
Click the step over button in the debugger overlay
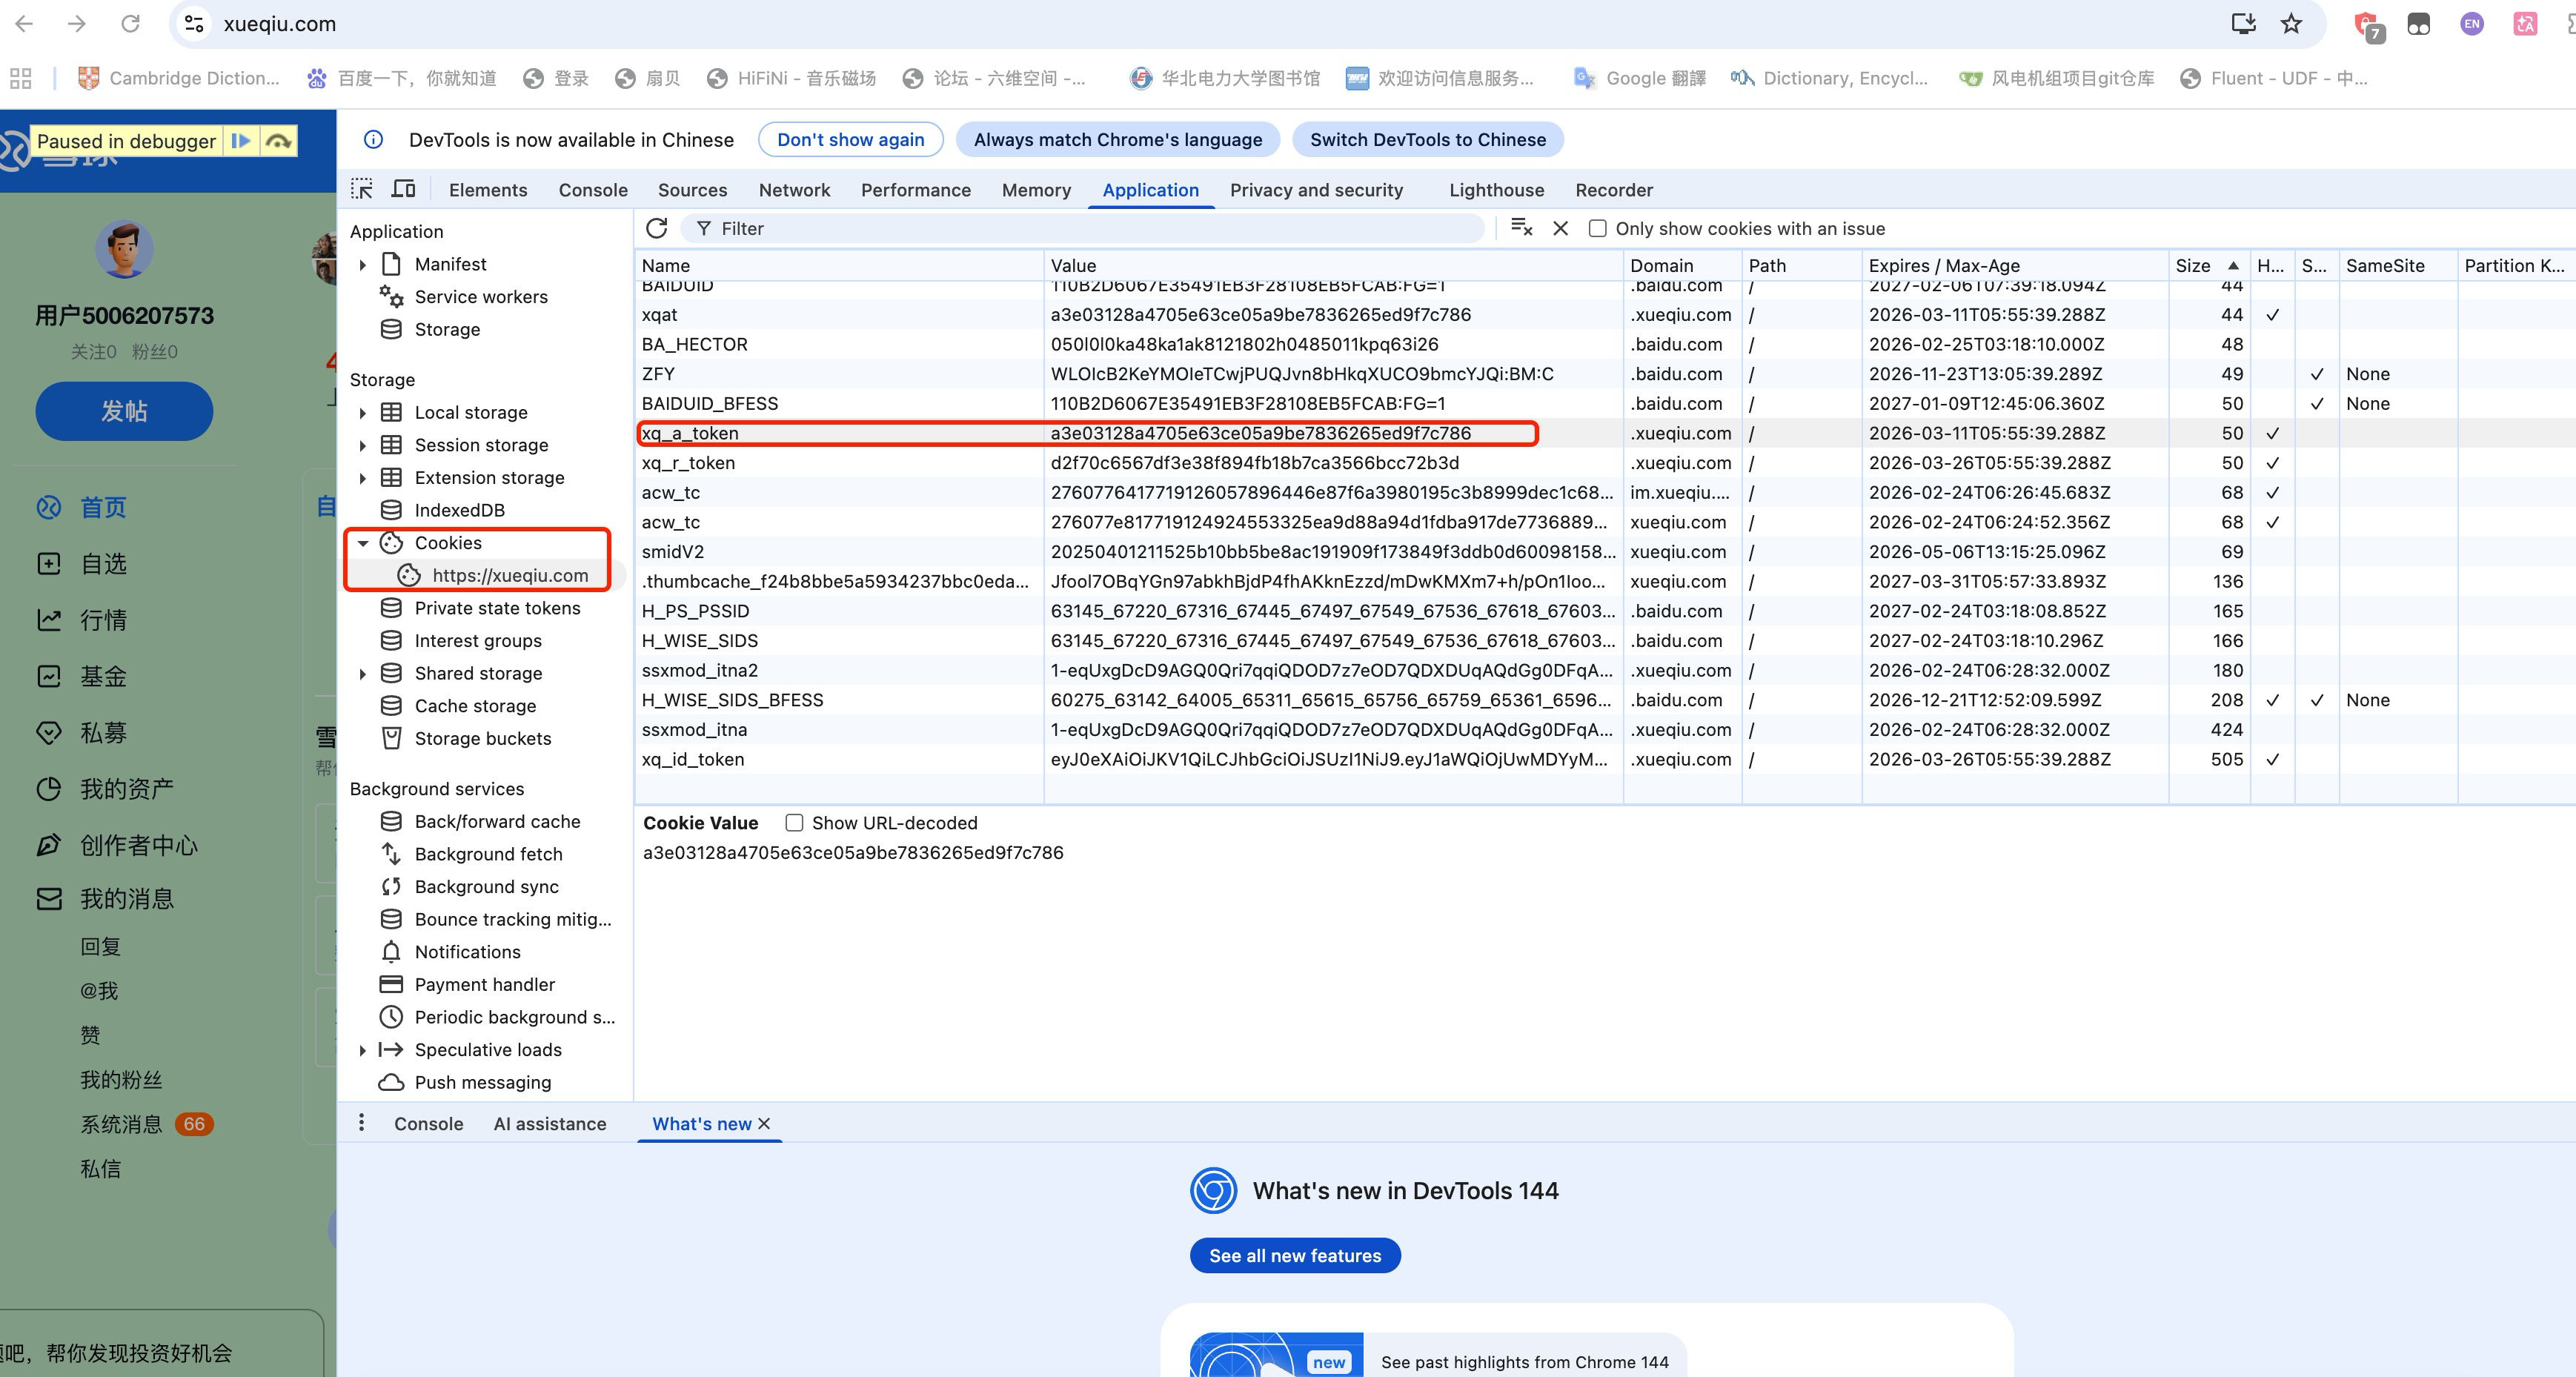pos(279,141)
